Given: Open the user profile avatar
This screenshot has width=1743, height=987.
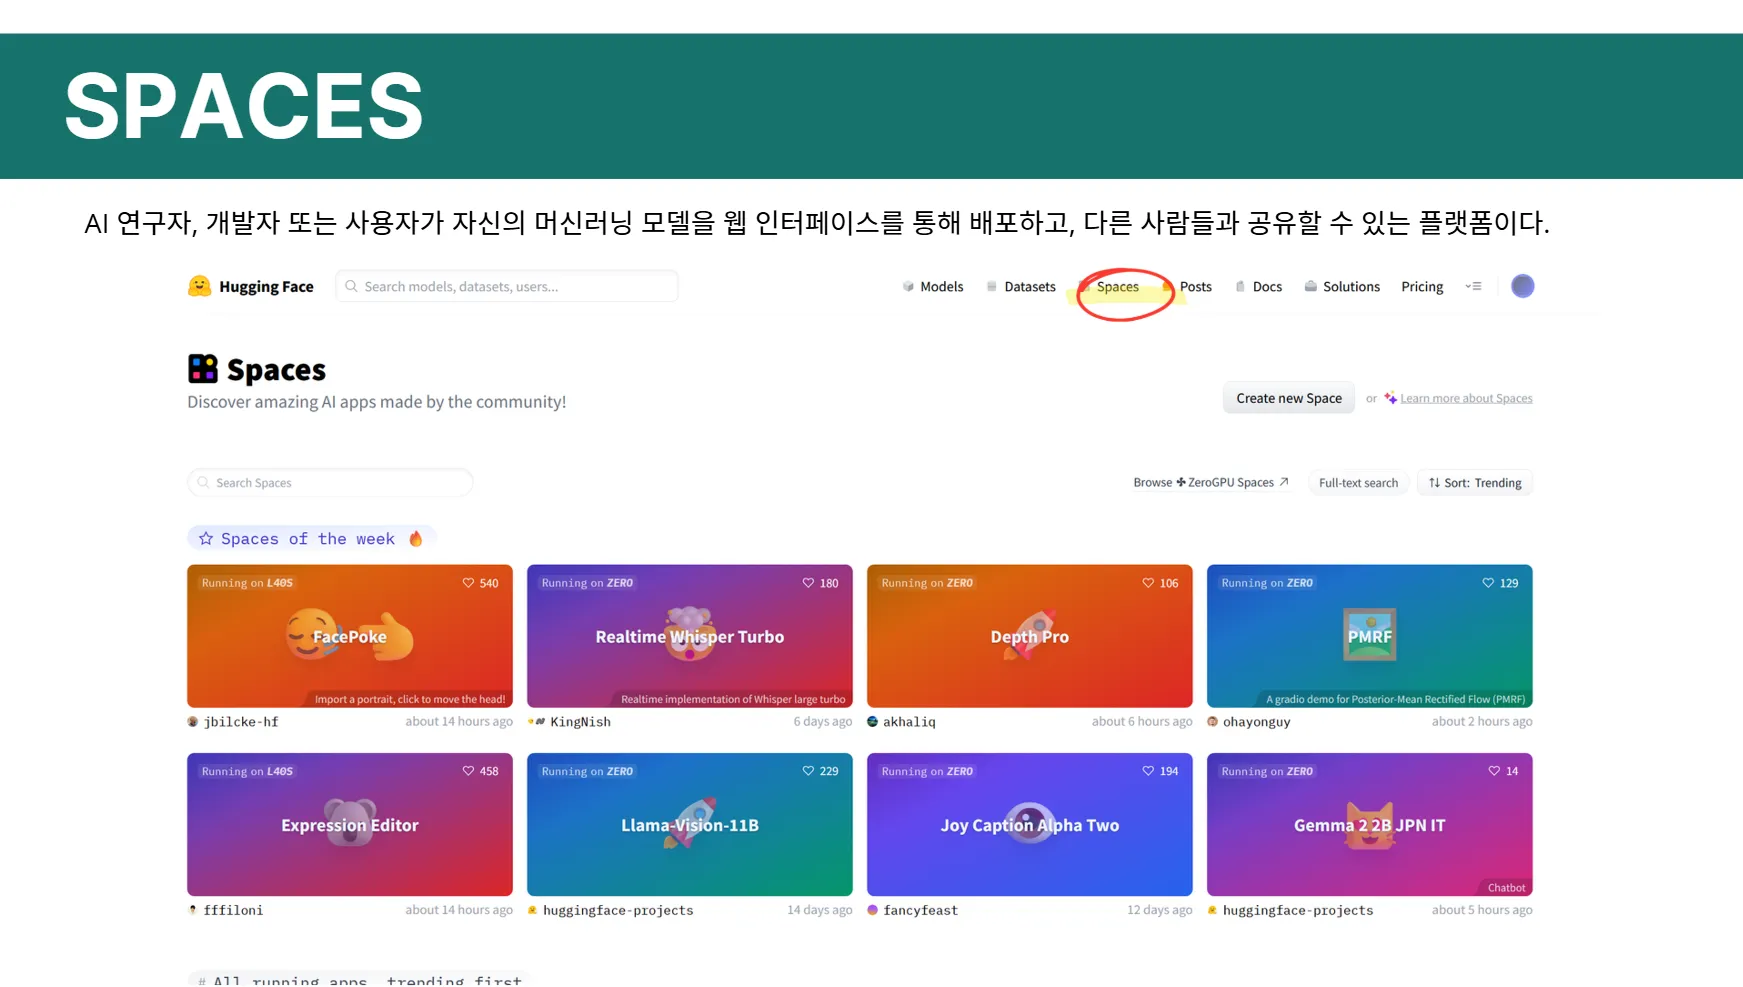Looking at the screenshot, I should 1522,286.
